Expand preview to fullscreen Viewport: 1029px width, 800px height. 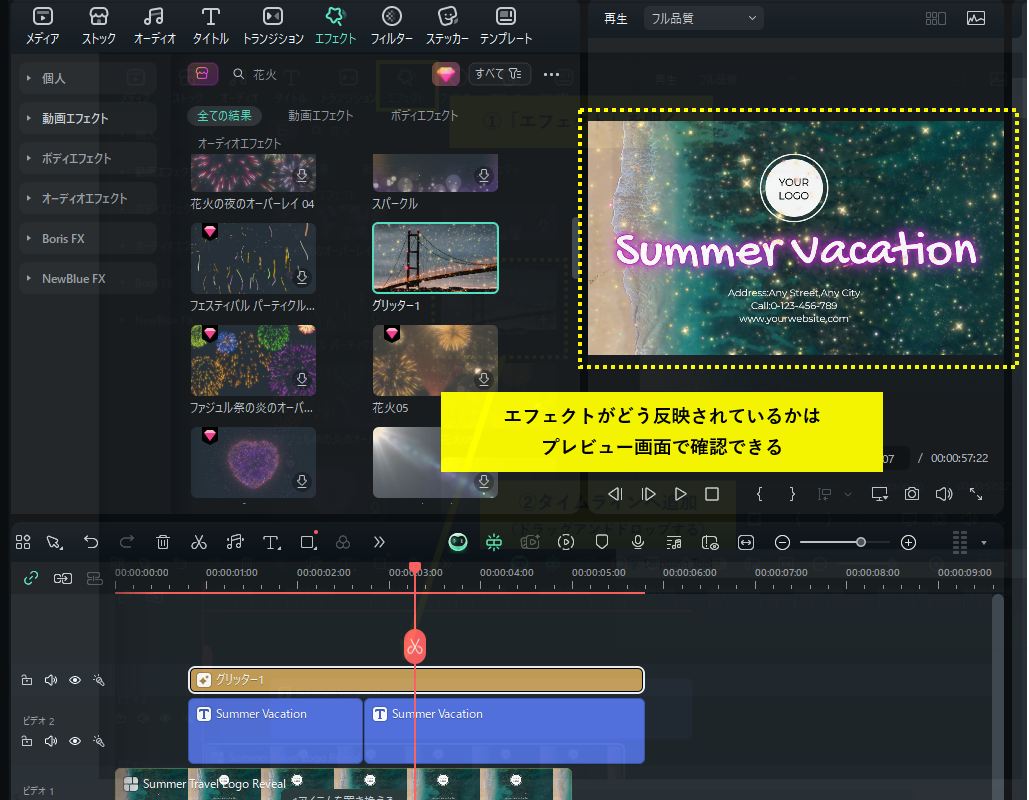[x=976, y=494]
